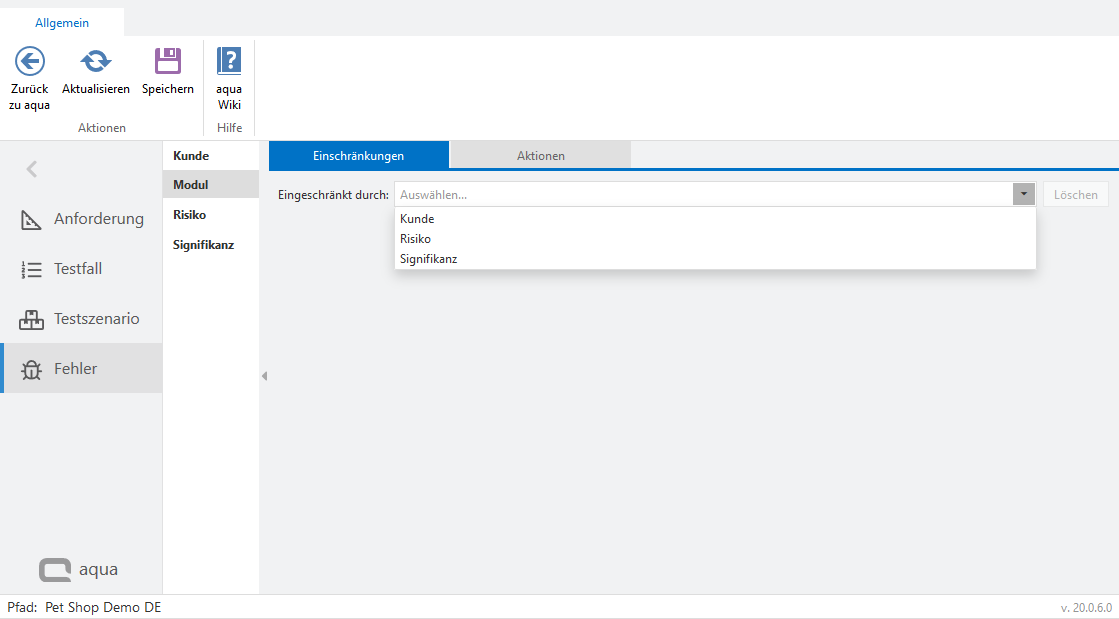The width and height of the screenshot is (1119, 619).
Task: Switch to the Aktionen tab
Action: [x=540, y=156]
